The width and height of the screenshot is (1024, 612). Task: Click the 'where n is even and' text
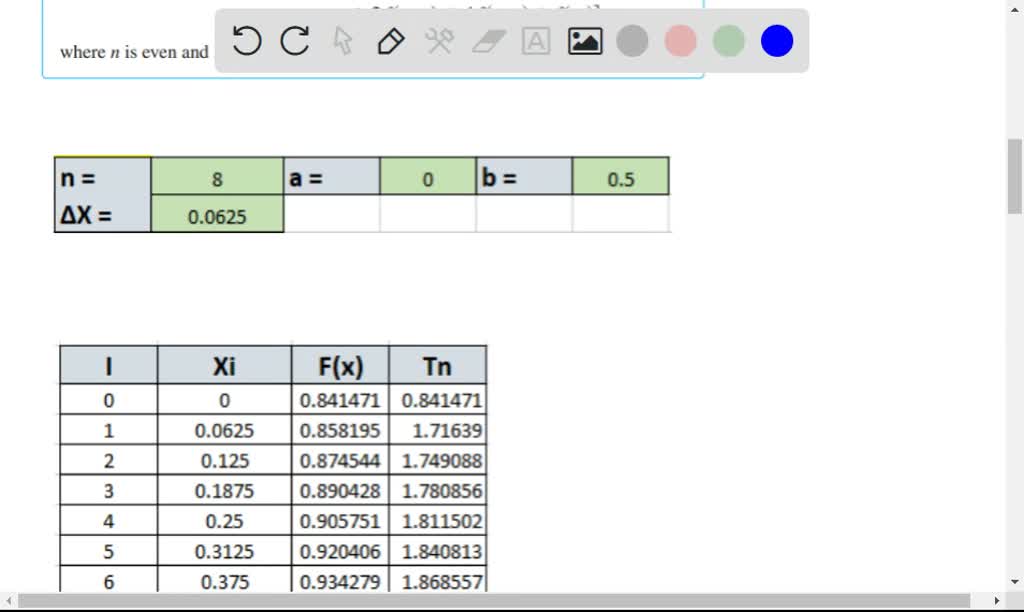click(134, 52)
